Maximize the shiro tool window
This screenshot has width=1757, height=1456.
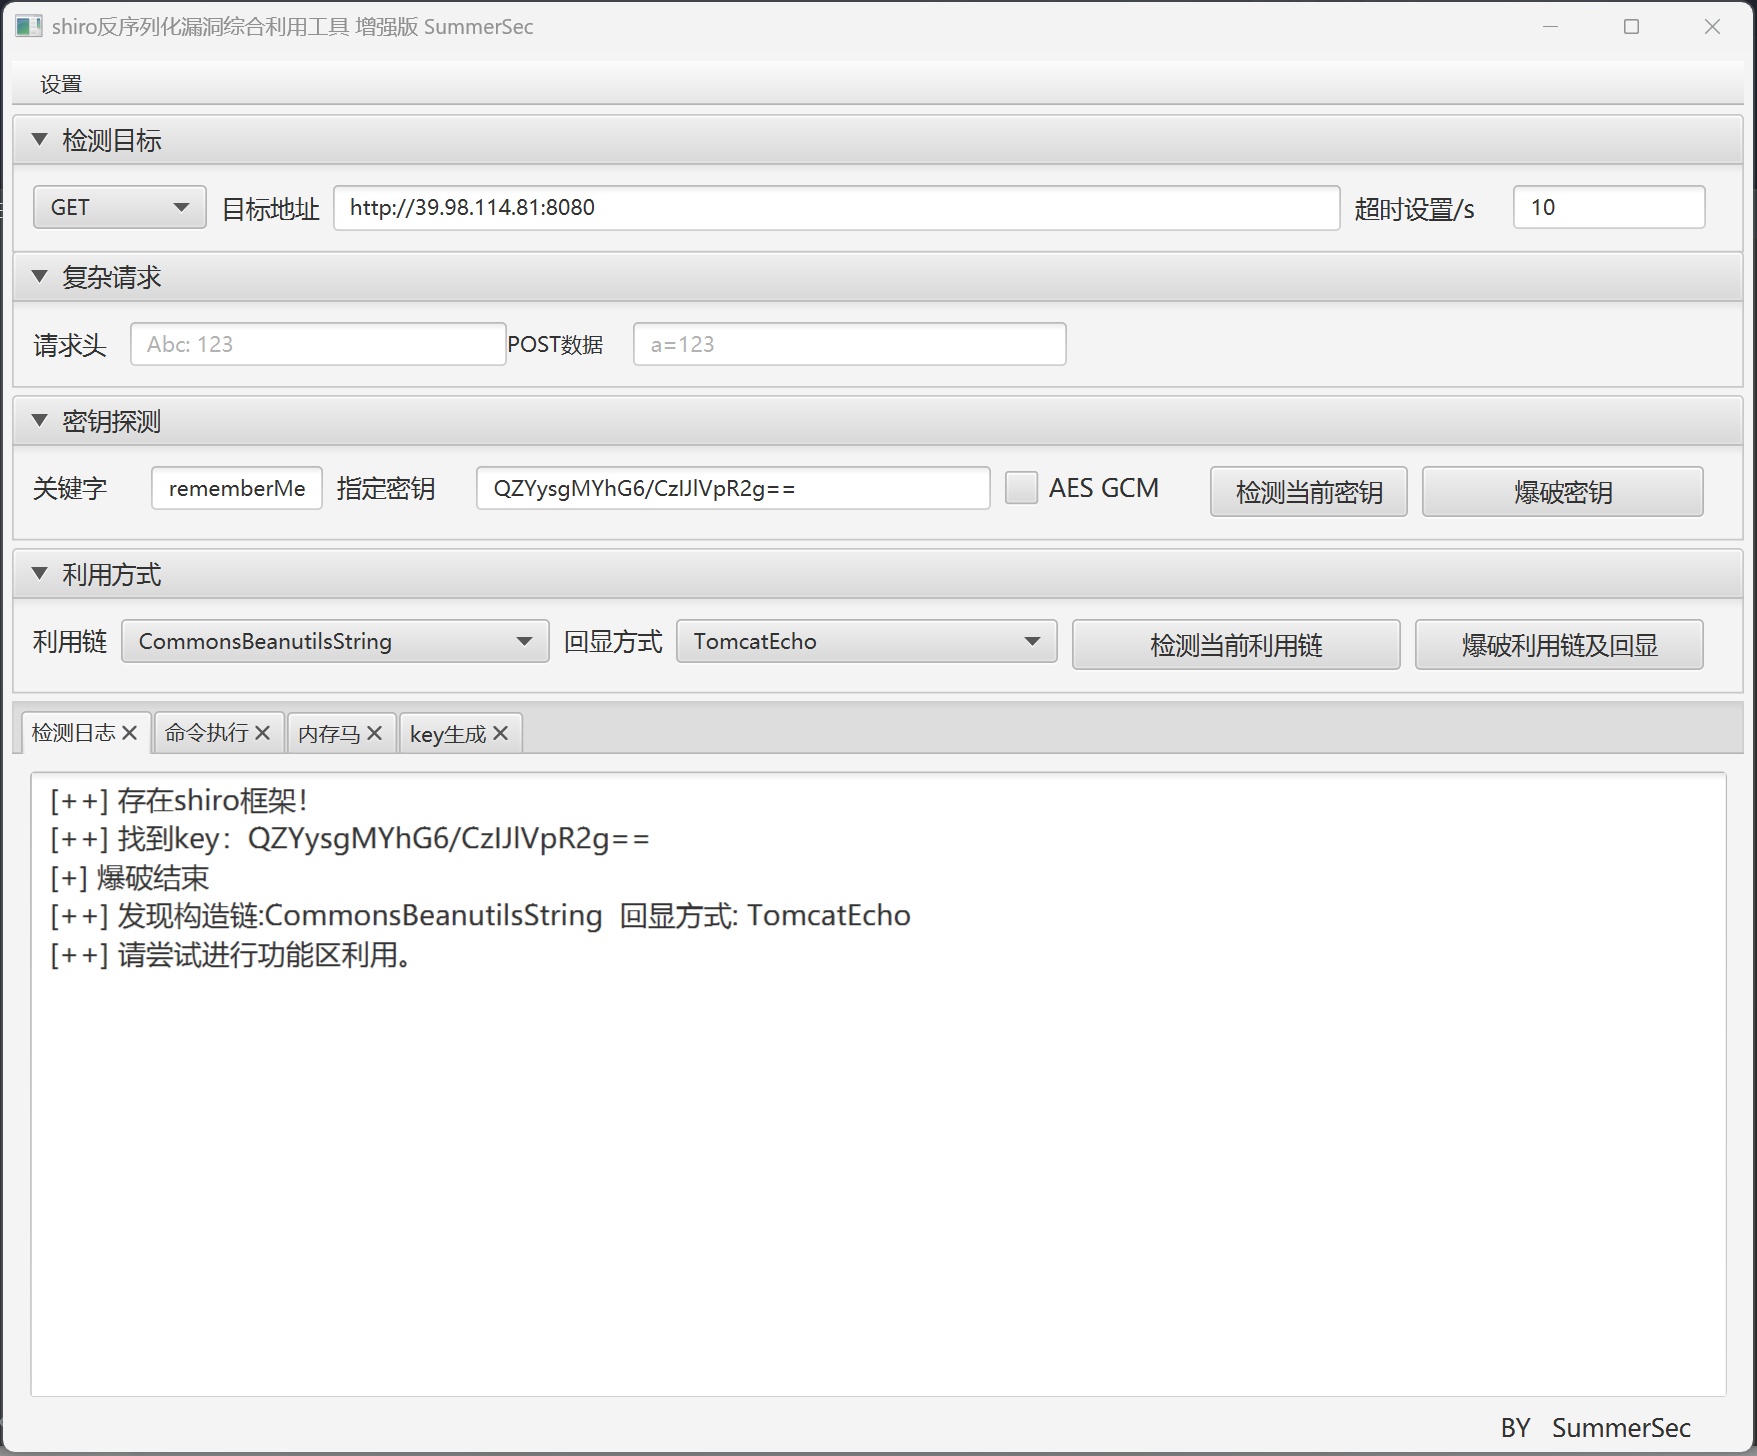[1631, 26]
